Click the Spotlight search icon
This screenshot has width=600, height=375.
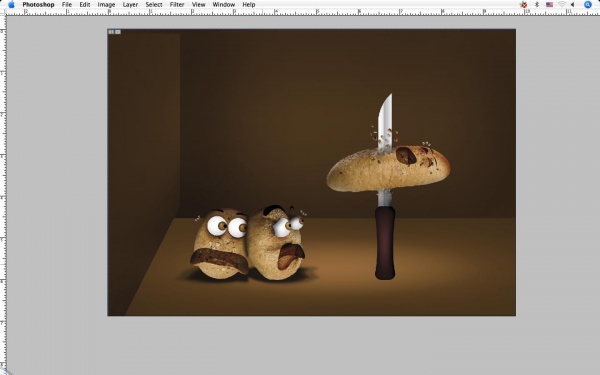(588, 5)
